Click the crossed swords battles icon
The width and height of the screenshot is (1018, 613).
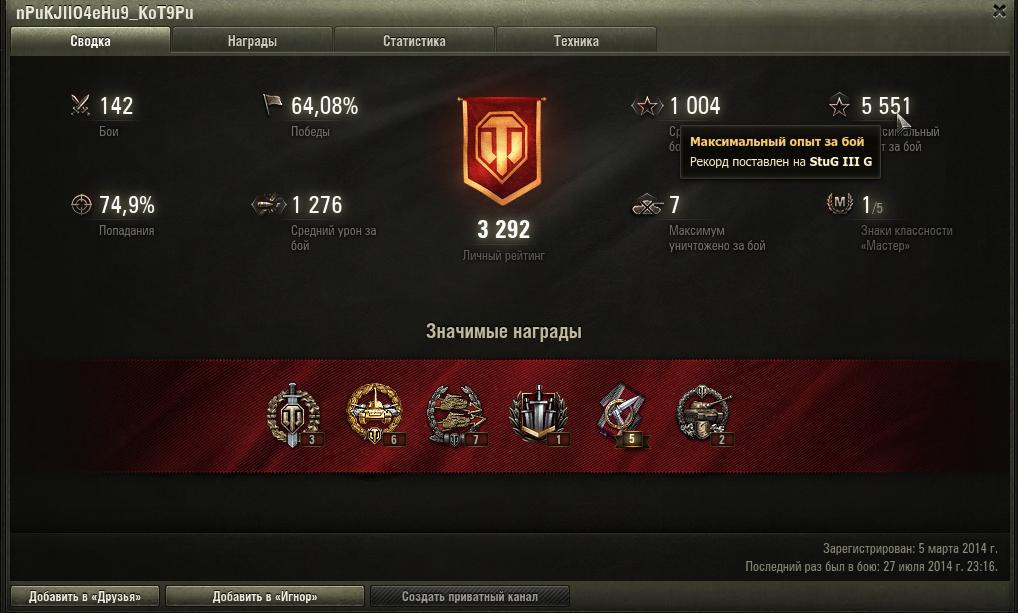[81, 105]
